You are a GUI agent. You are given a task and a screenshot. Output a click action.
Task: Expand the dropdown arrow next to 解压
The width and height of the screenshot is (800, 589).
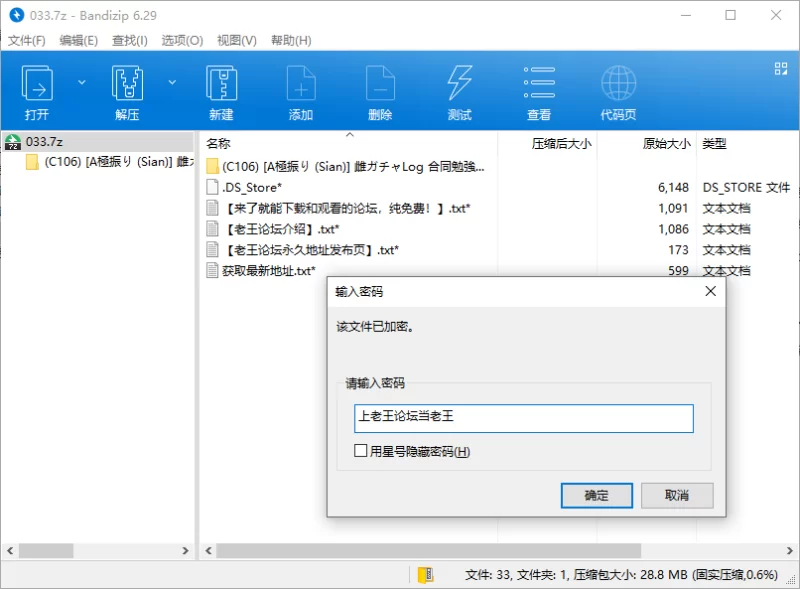click(172, 82)
